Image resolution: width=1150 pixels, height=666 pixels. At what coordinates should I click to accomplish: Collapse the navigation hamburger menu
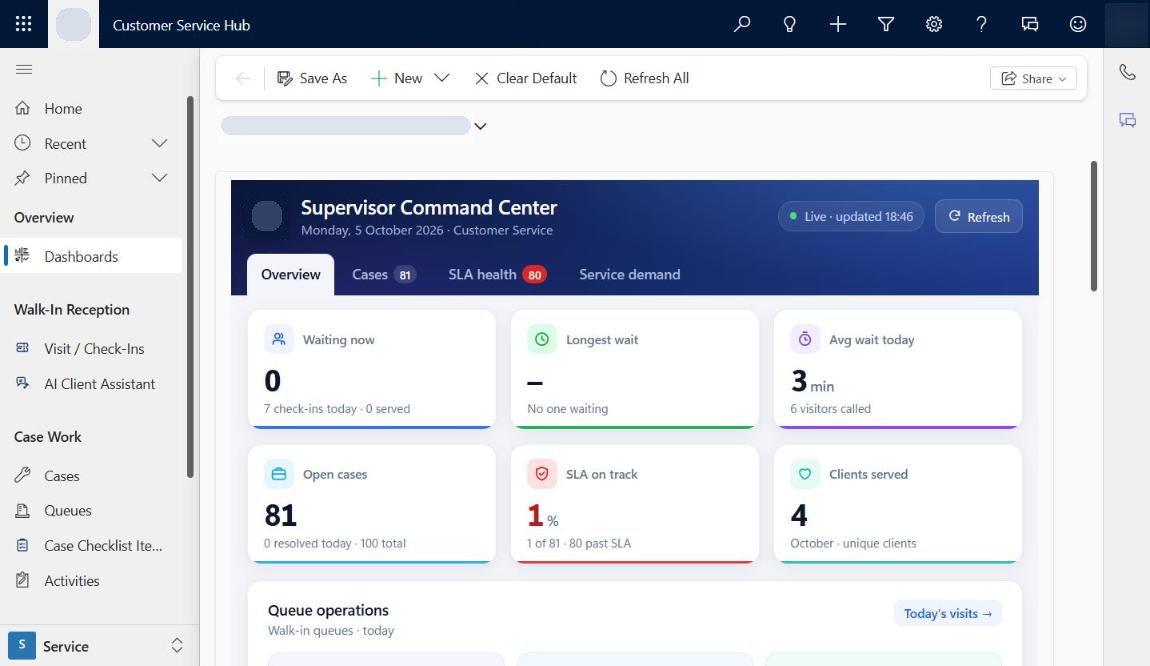[23, 69]
